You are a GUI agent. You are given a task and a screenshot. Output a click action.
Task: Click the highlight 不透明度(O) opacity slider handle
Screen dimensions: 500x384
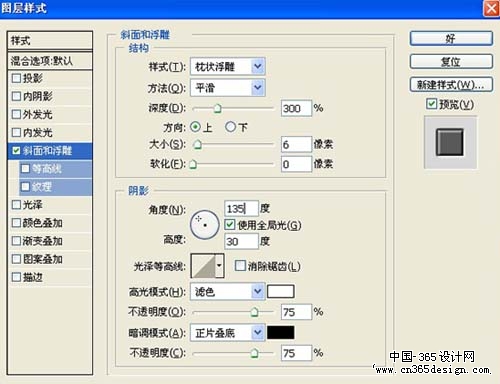(254, 312)
